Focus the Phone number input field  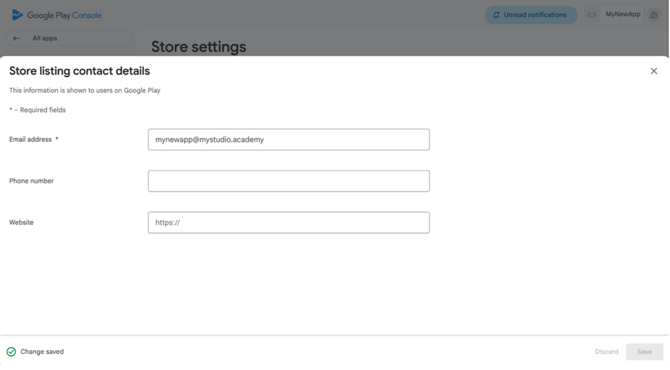coord(288,181)
